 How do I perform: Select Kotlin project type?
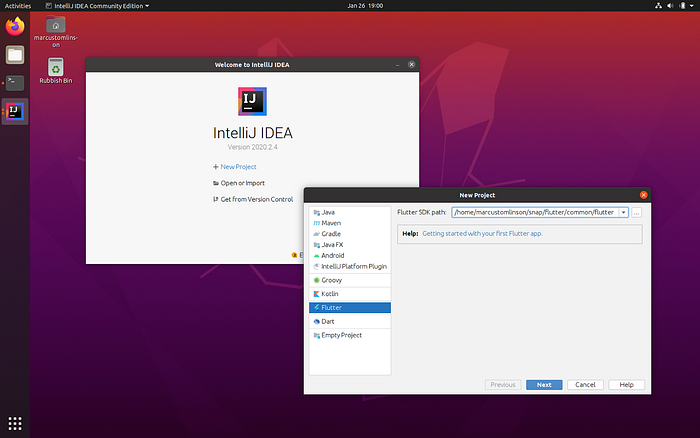[x=350, y=294]
